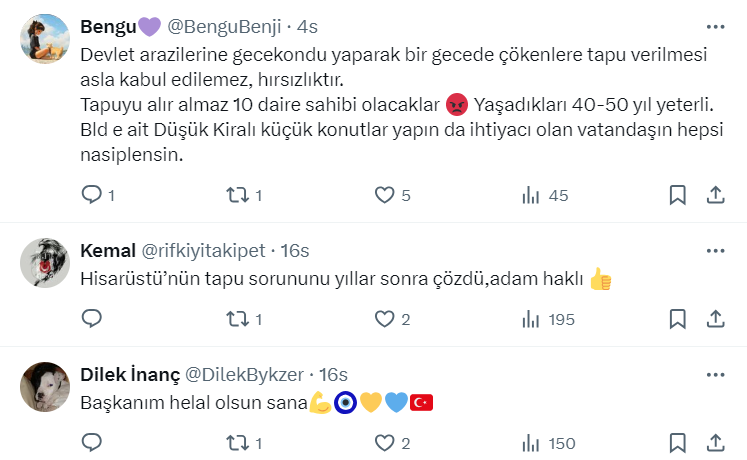Reply to Bengu's tweet
This screenshot has height=460, width=747.
point(92,195)
